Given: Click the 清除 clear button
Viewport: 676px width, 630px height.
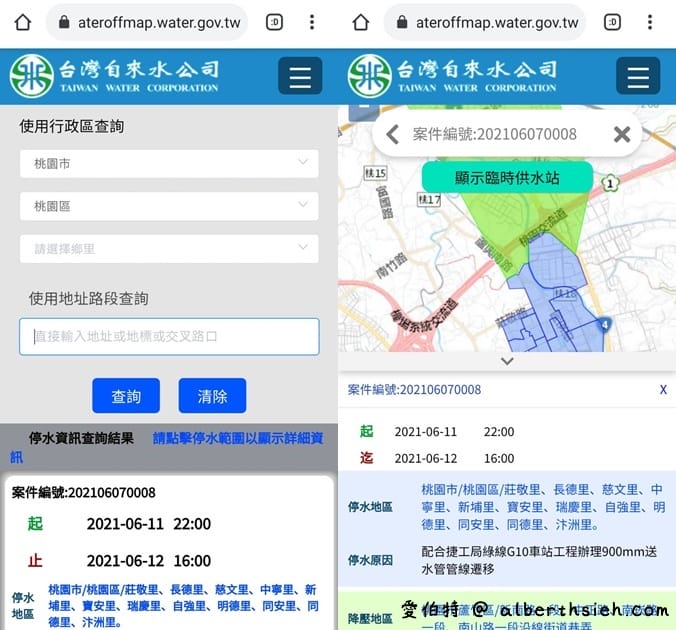Looking at the screenshot, I should 212,396.
